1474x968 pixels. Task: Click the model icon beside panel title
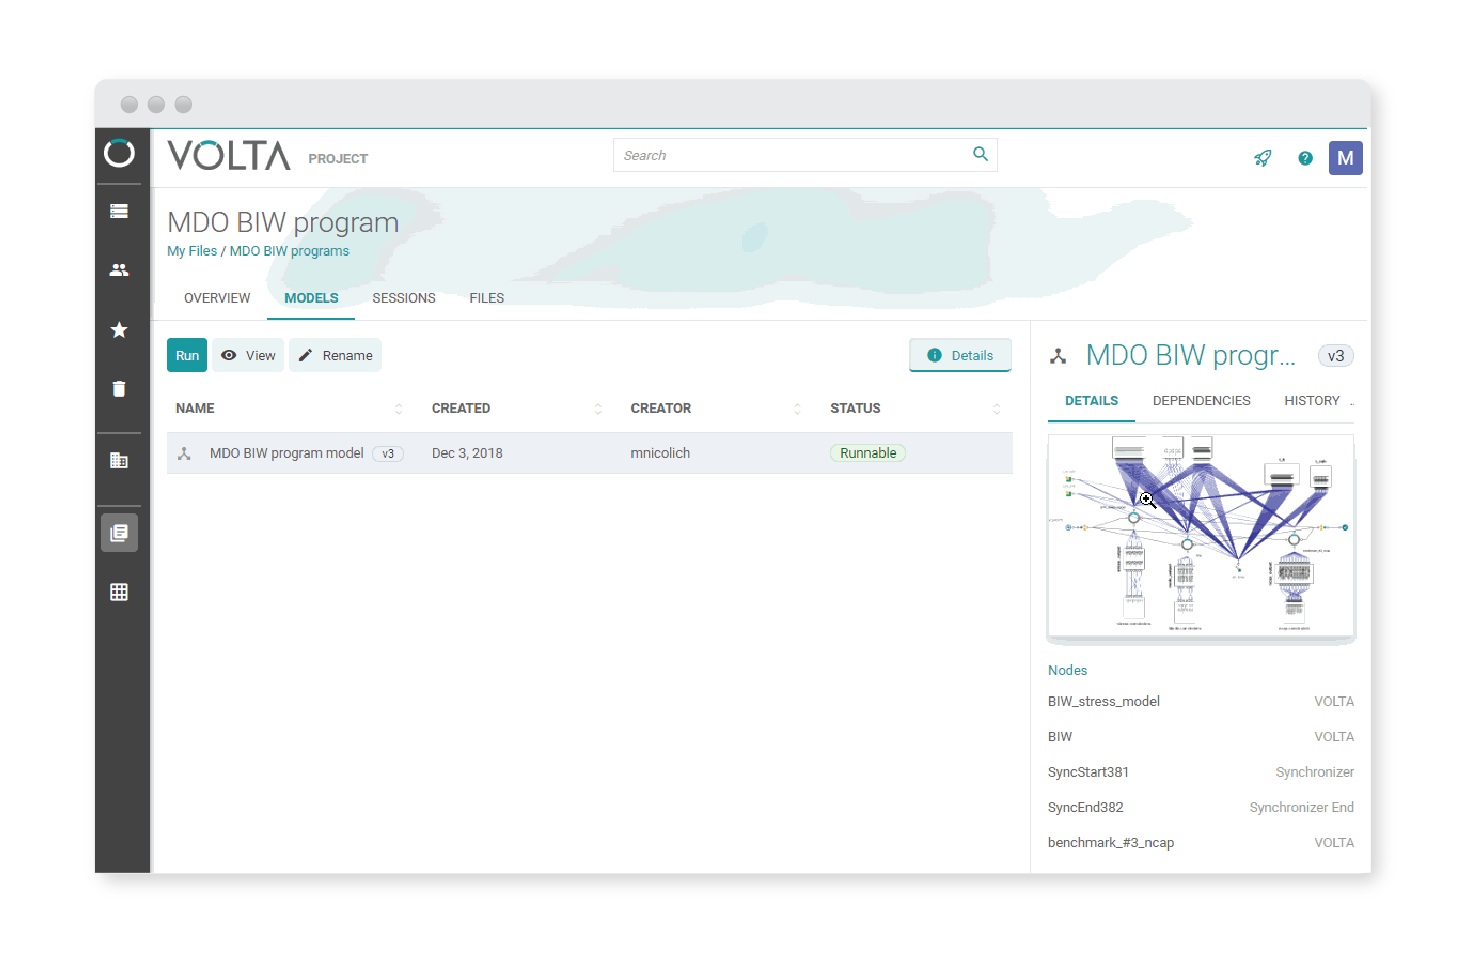[x=1058, y=356]
